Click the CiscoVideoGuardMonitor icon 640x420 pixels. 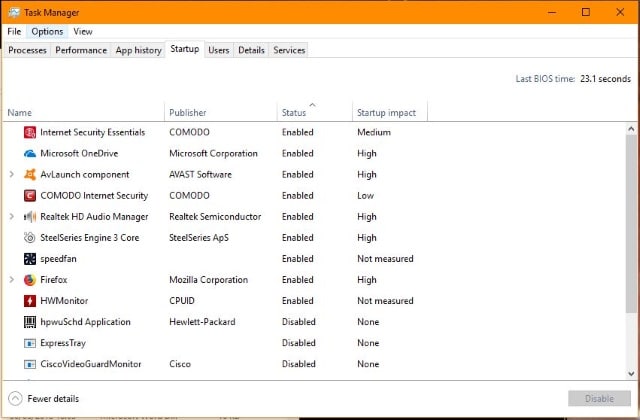pos(30,364)
